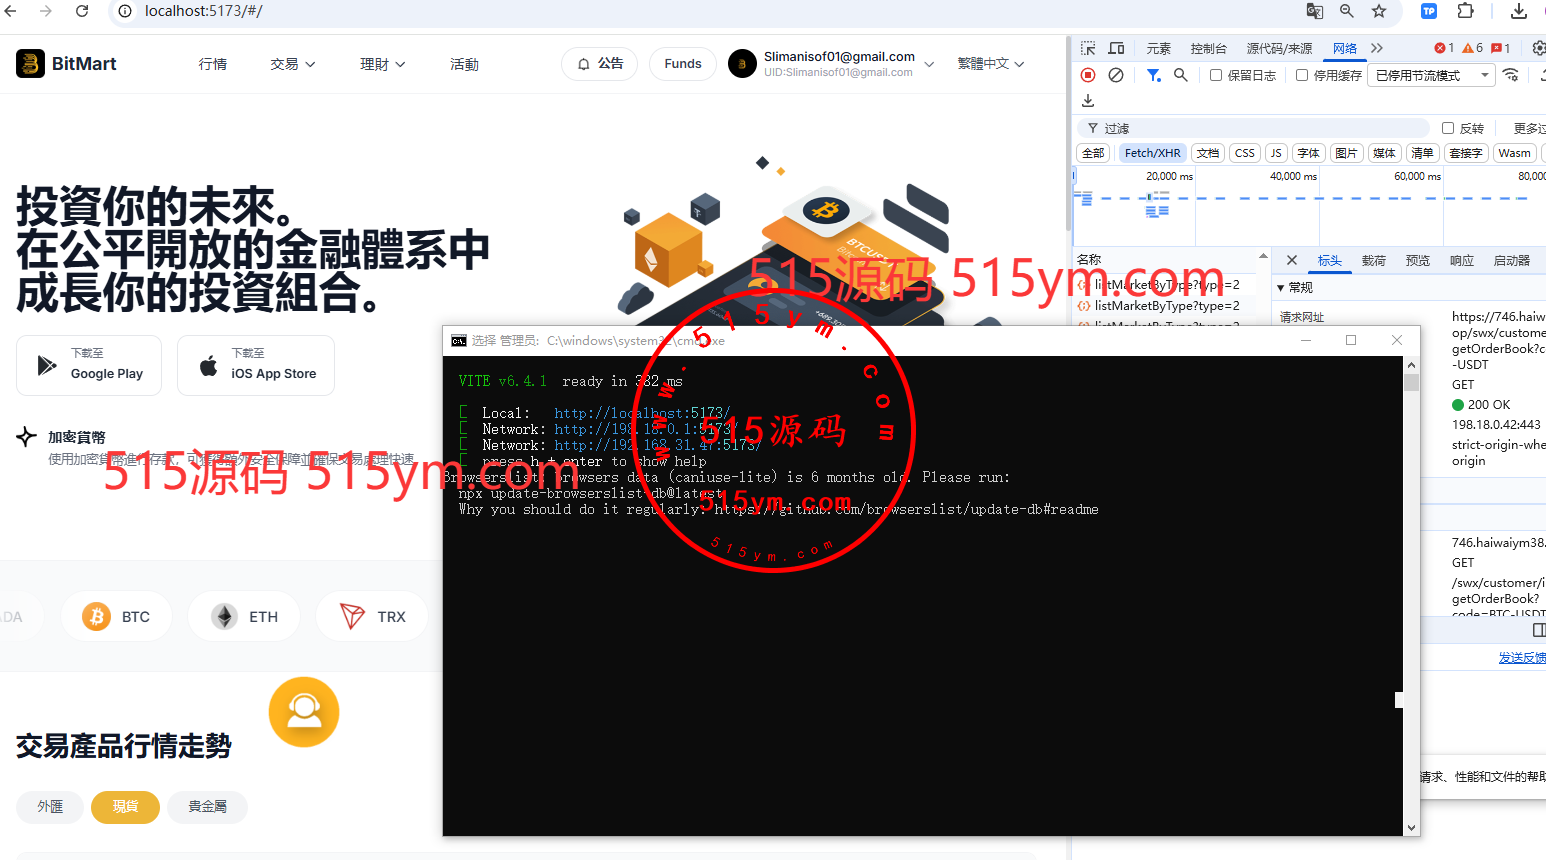The width and height of the screenshot is (1546, 860).
Task: Enable the 停用缓存 checkbox
Action: pos(1302,75)
